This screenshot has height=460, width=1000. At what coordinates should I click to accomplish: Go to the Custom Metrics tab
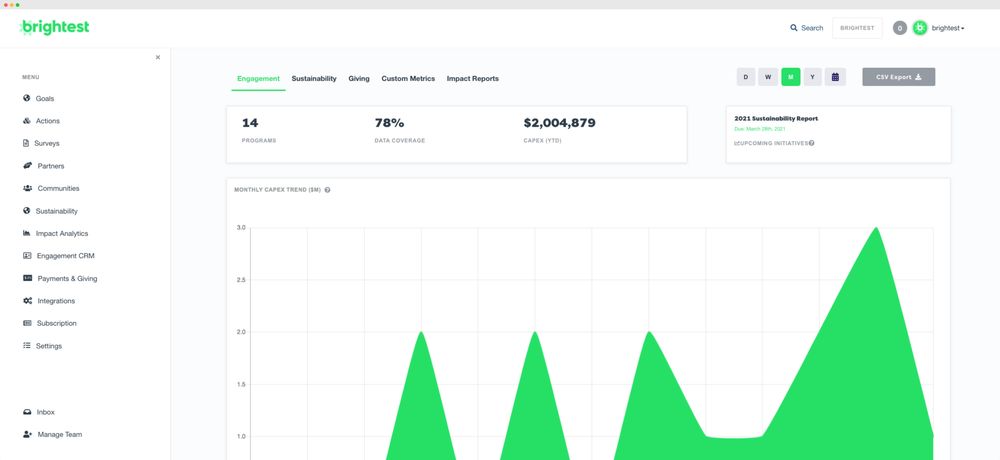[x=408, y=78]
